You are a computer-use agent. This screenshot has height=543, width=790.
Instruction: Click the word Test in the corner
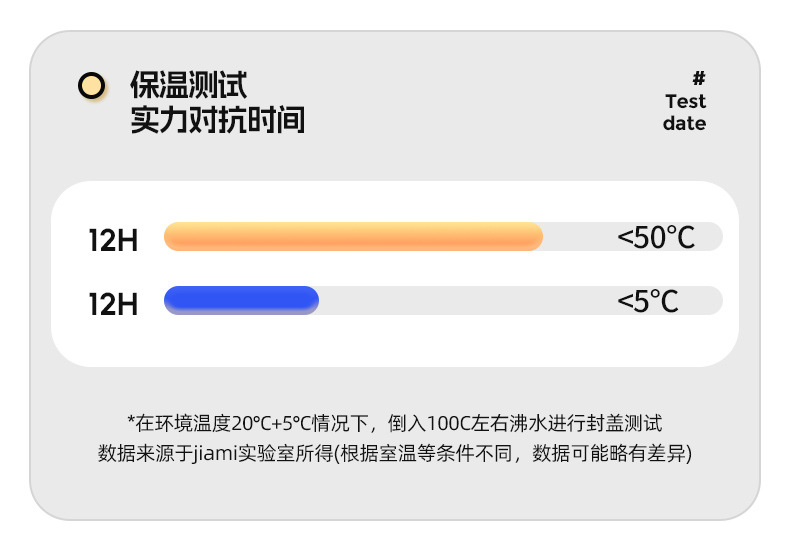pyautogui.click(x=685, y=101)
